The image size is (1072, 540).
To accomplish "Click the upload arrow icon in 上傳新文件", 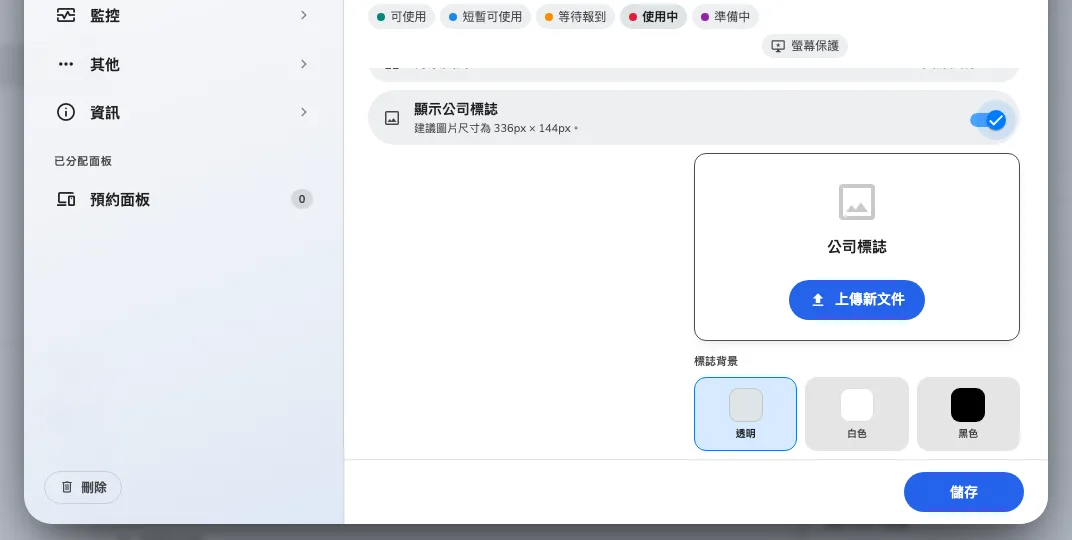I will [x=818, y=299].
